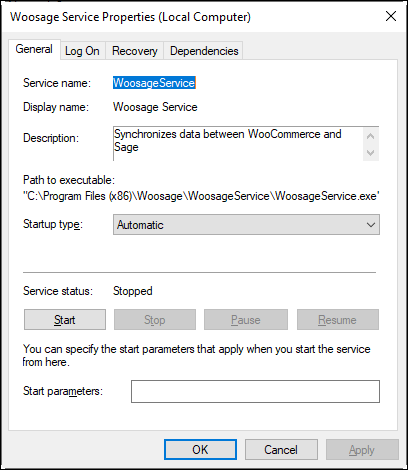The height and width of the screenshot is (470, 408).
Task: Click the description scroll up arrow
Action: [x=371, y=136]
